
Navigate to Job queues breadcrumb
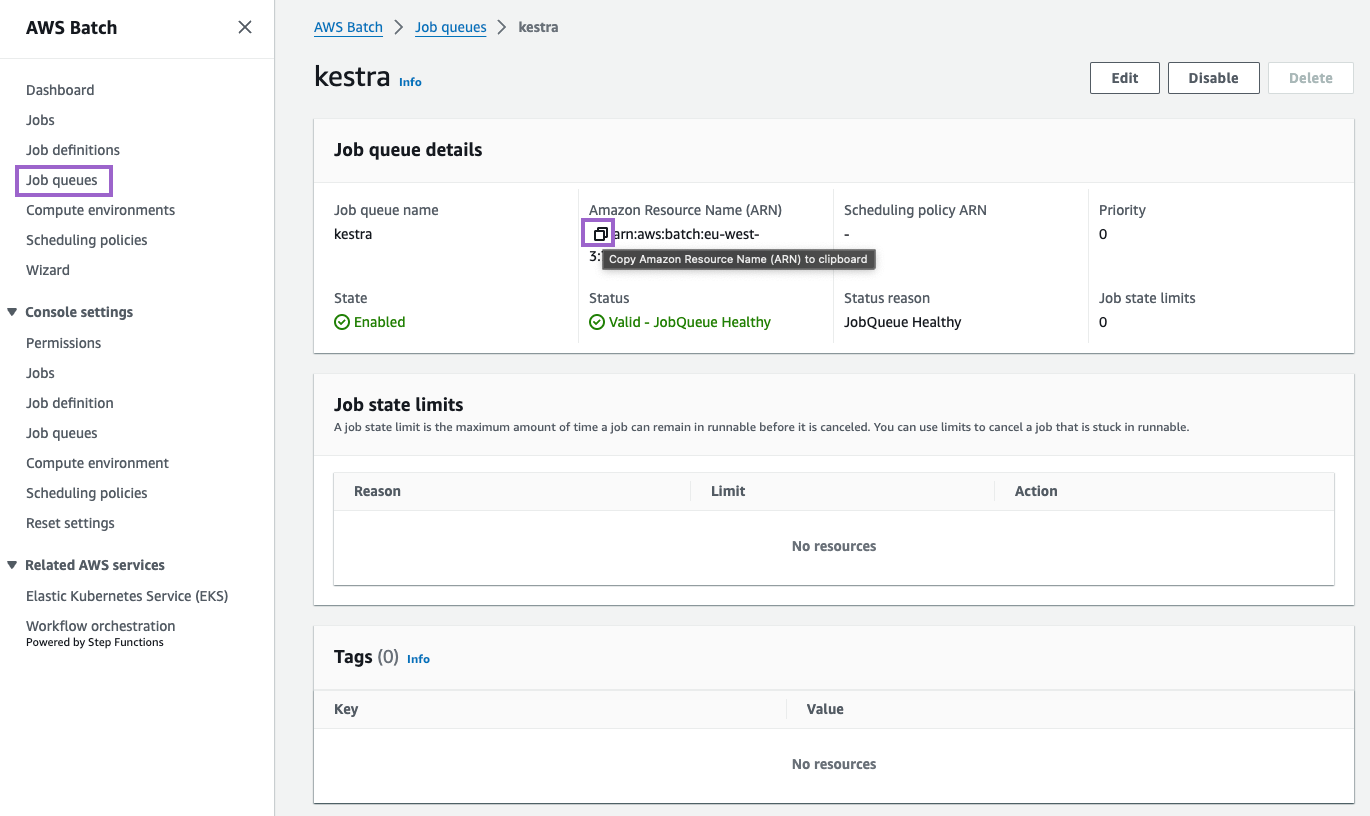coord(450,27)
